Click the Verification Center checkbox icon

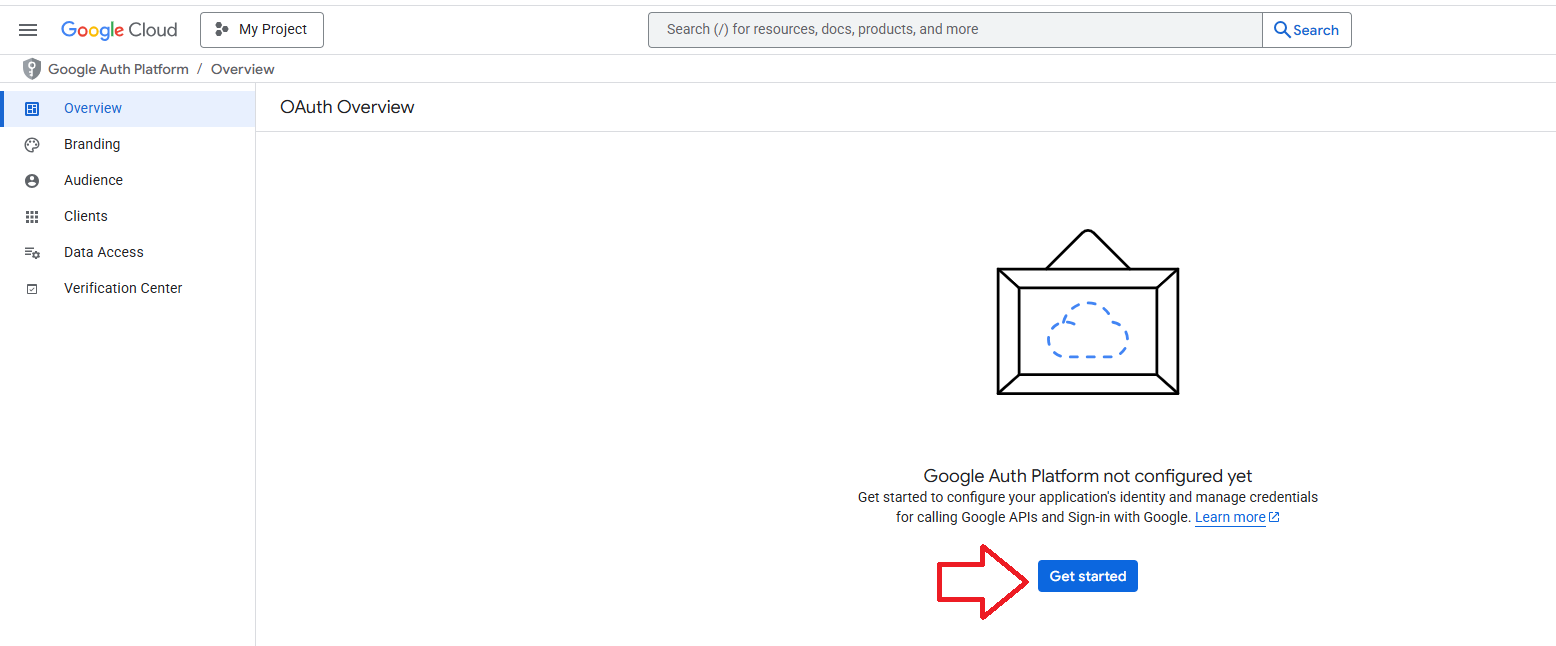(x=32, y=288)
